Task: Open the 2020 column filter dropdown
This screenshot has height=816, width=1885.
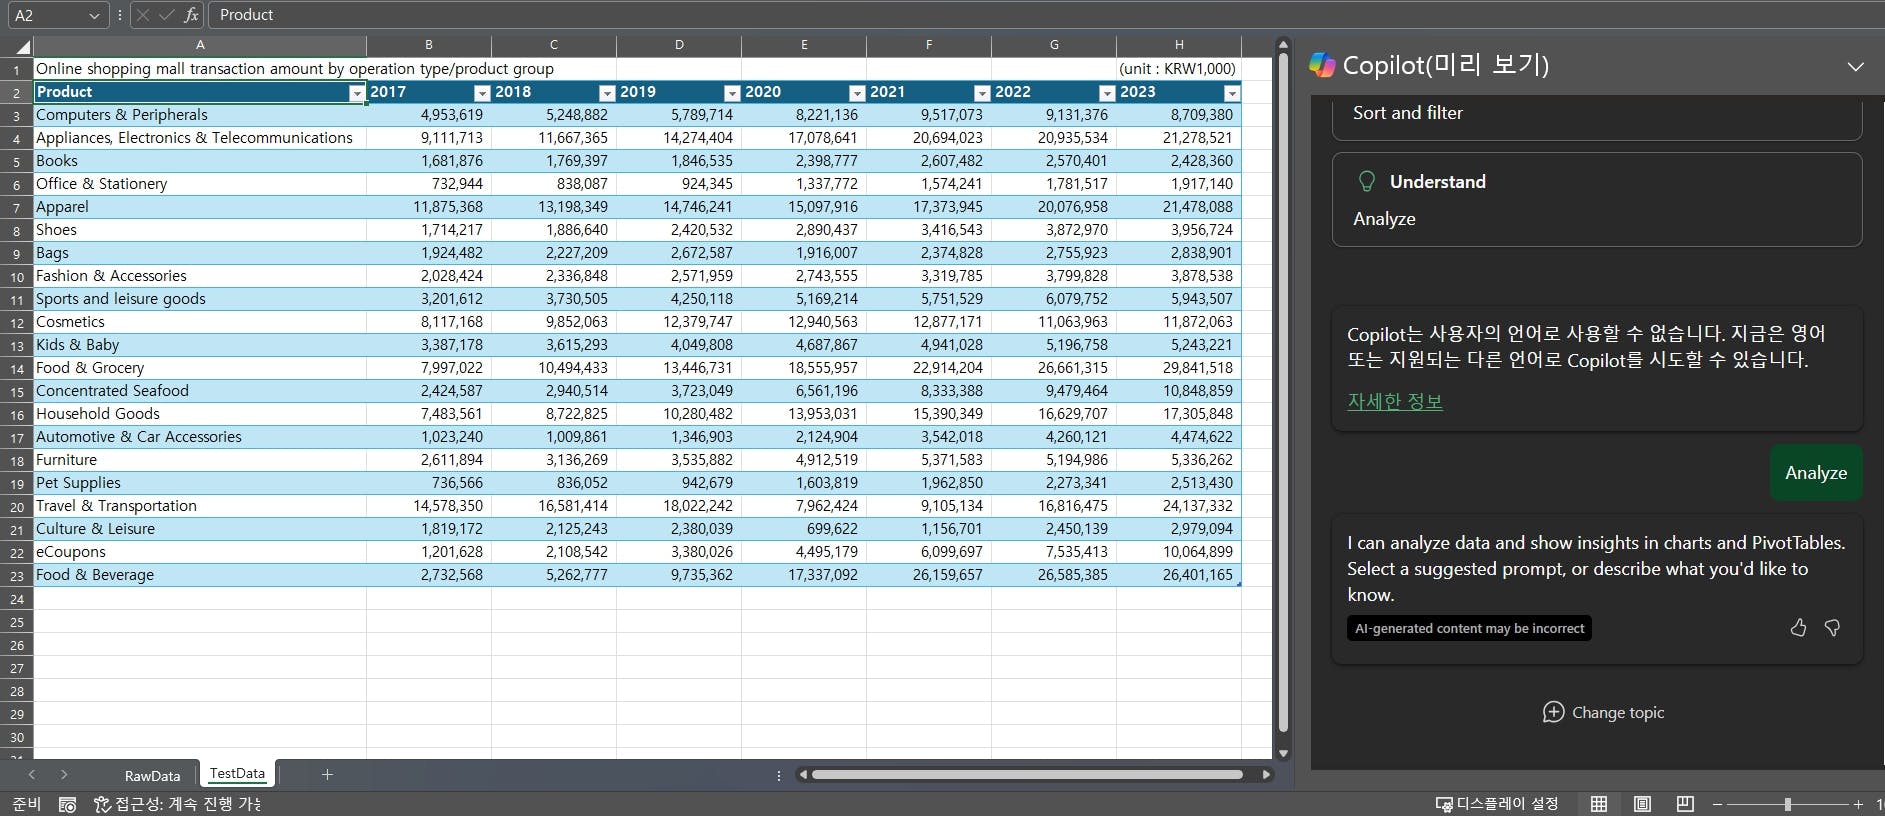Action: pos(857,93)
